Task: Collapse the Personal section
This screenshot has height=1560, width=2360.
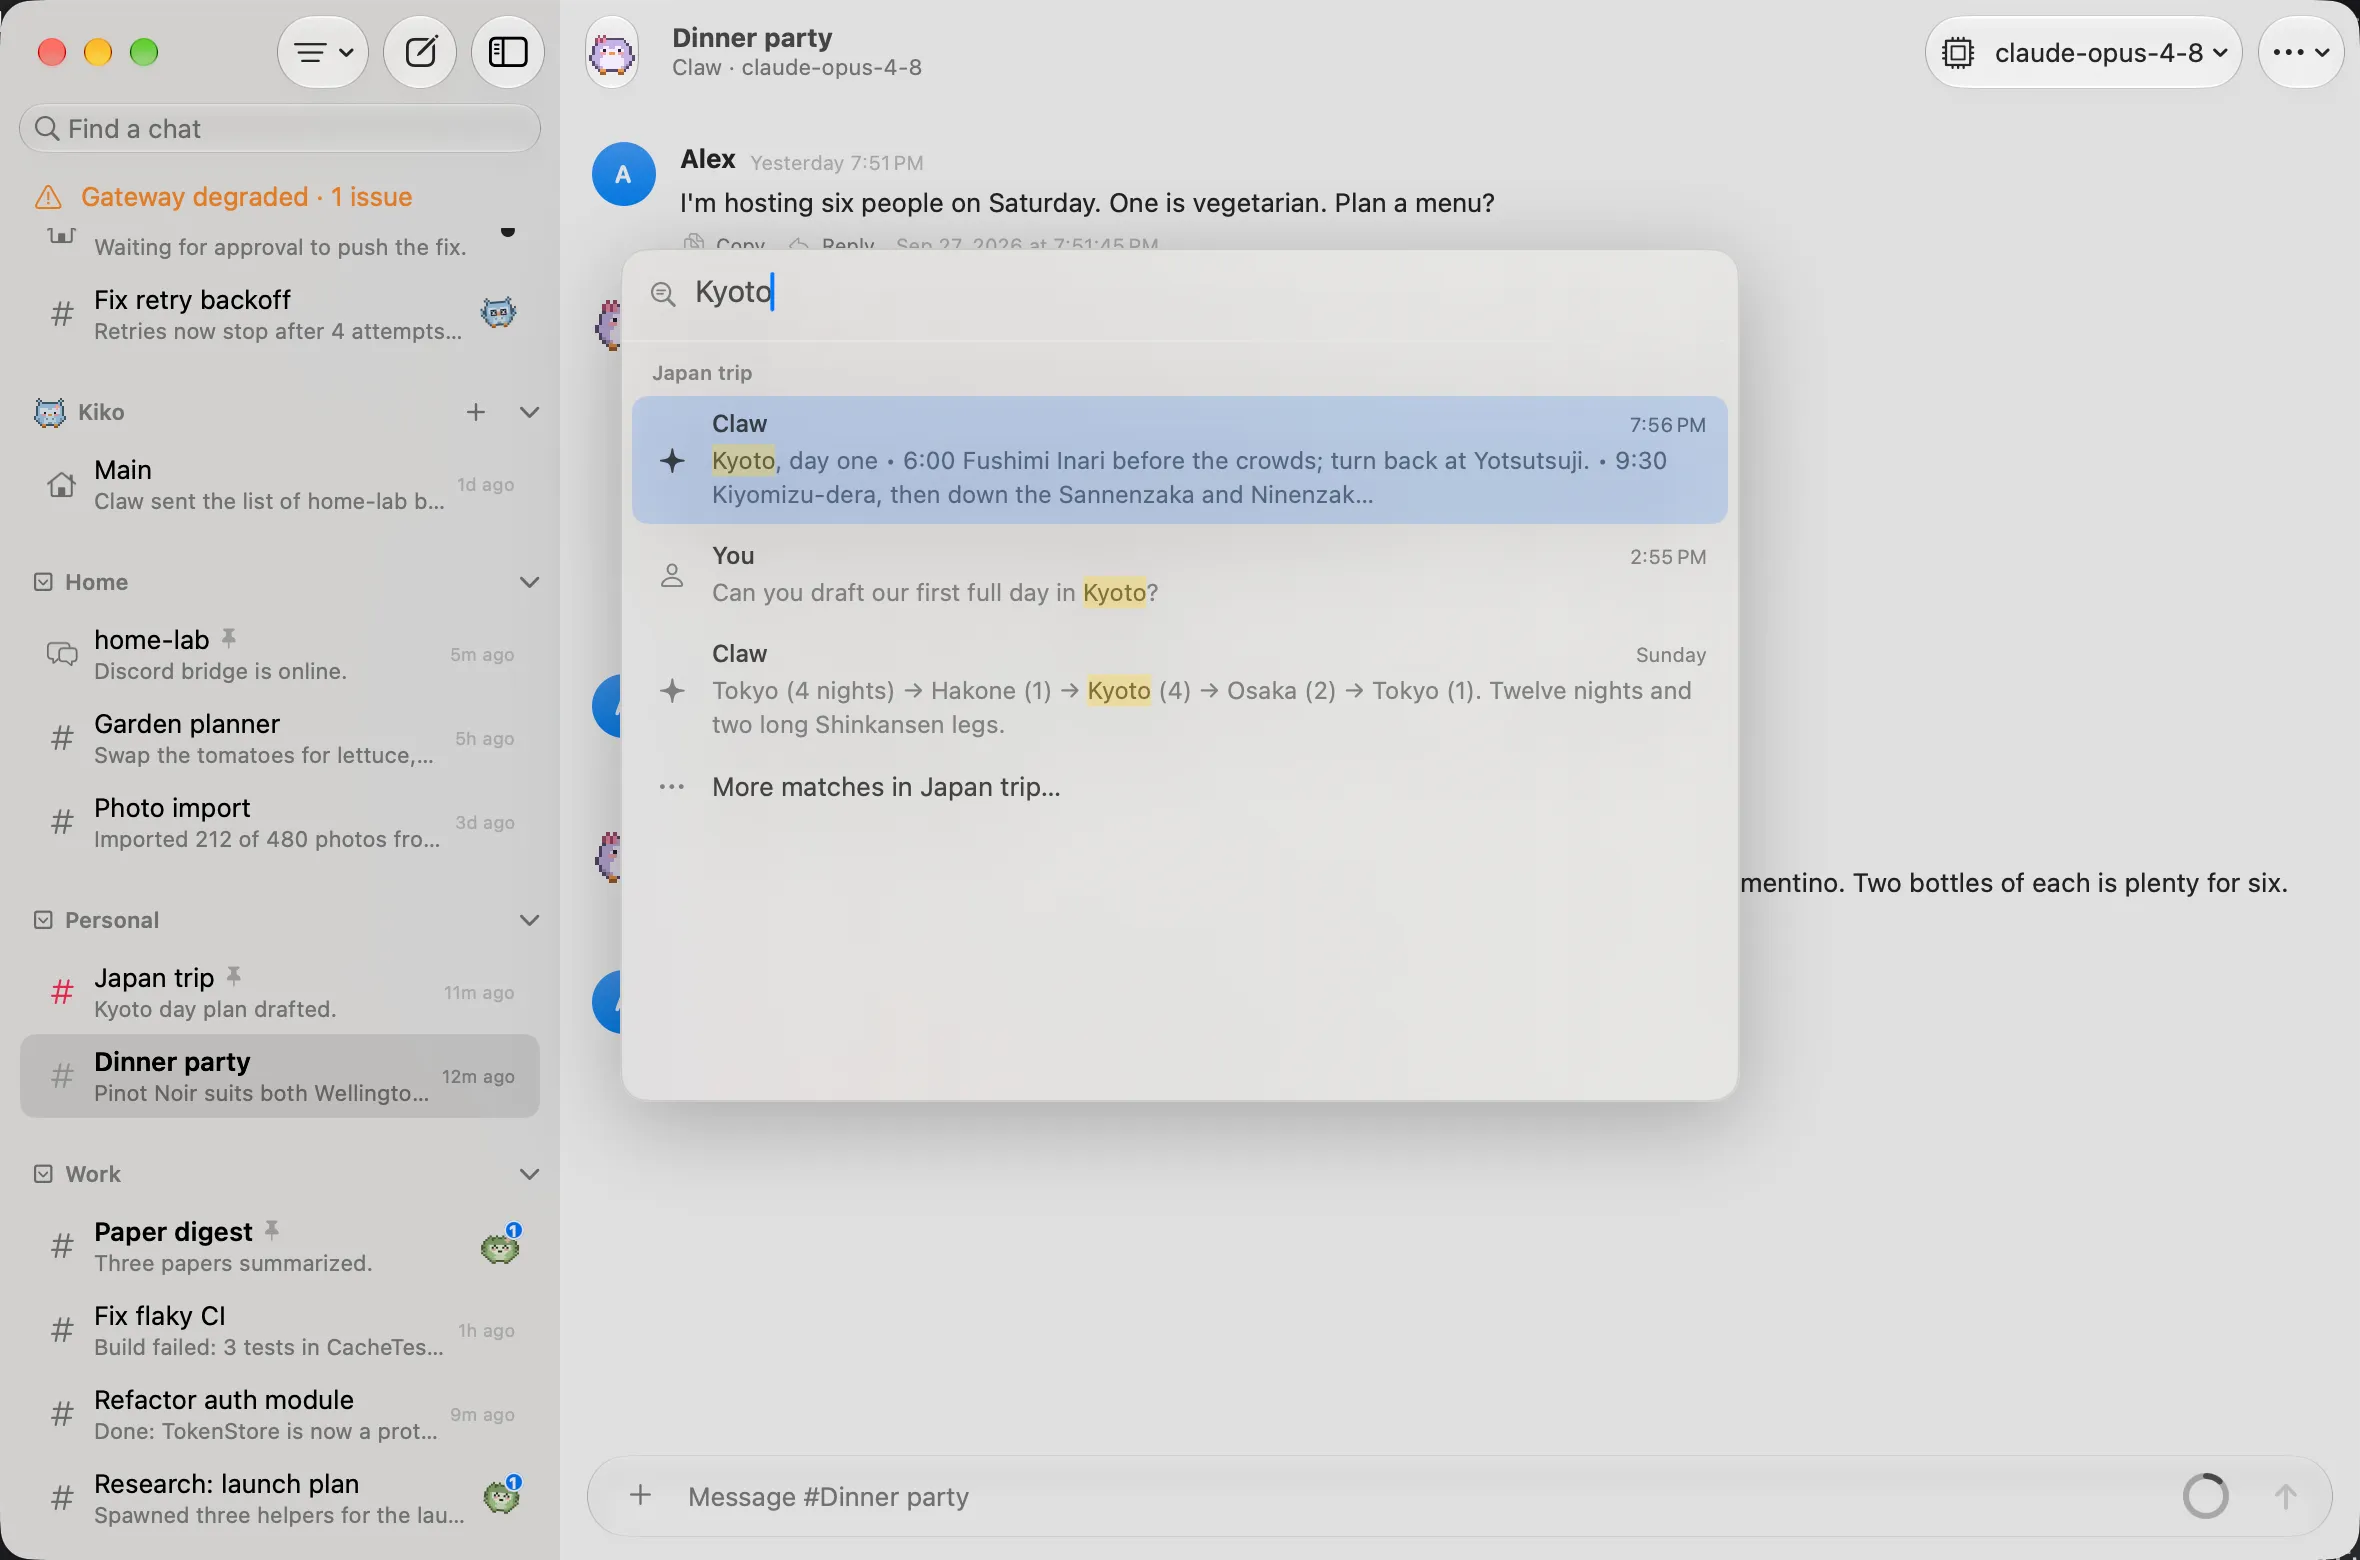Action: pyautogui.click(x=530, y=920)
